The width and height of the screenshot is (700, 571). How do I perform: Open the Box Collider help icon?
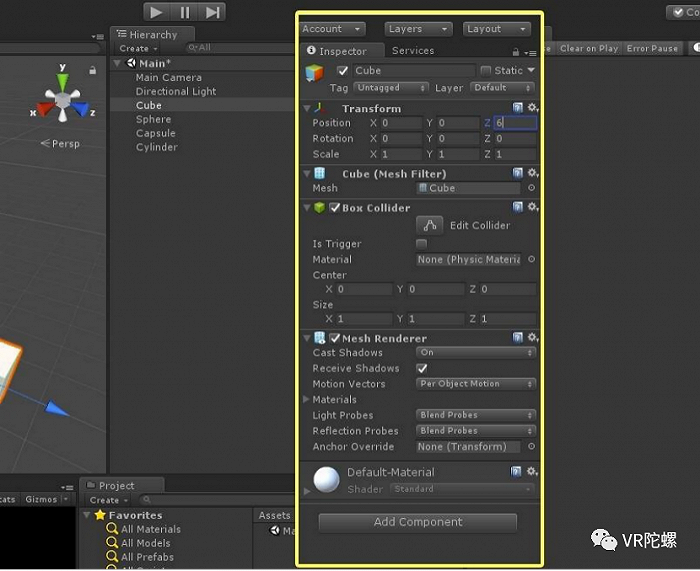tap(517, 207)
